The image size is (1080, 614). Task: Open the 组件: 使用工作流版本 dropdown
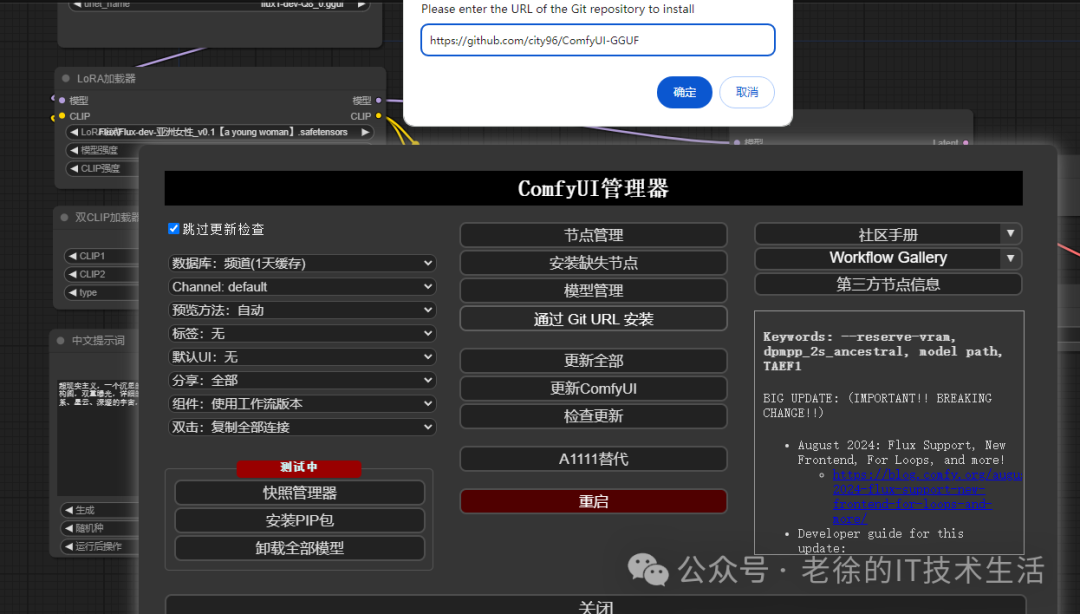pyautogui.click(x=302, y=404)
